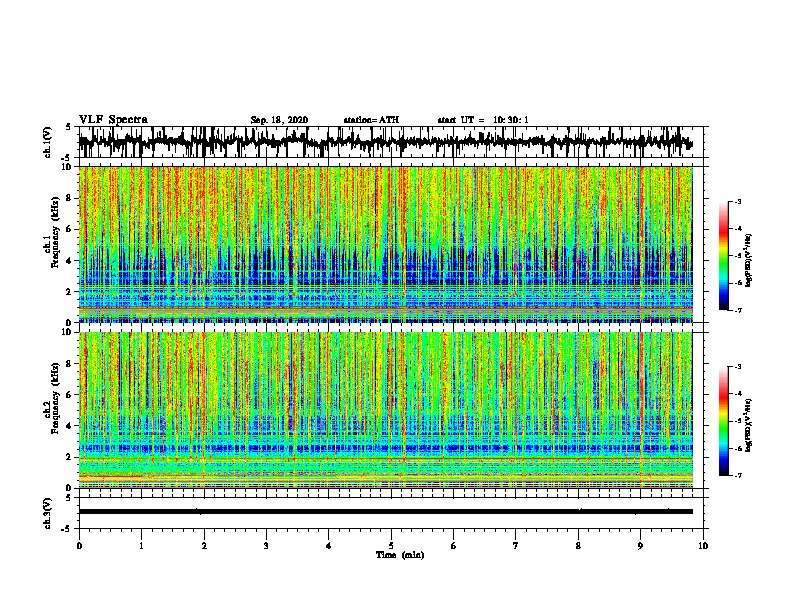Image resolution: width=792 pixels, height=612 pixels.
Task: Click the "VLF Spectra" plot title
Action: click(x=113, y=120)
